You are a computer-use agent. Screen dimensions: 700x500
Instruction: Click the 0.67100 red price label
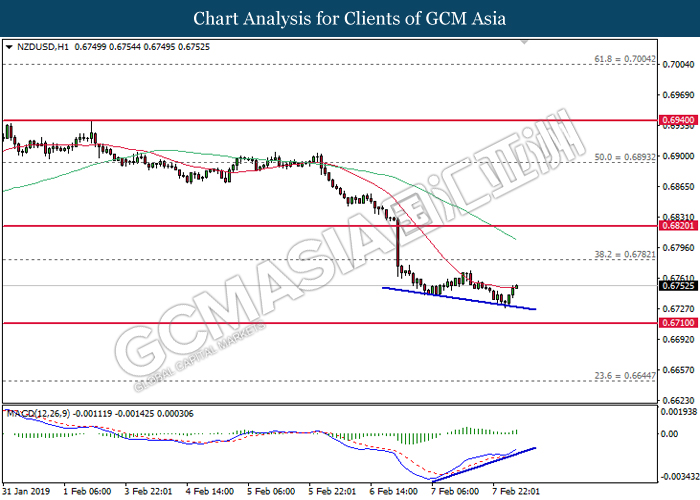point(678,322)
